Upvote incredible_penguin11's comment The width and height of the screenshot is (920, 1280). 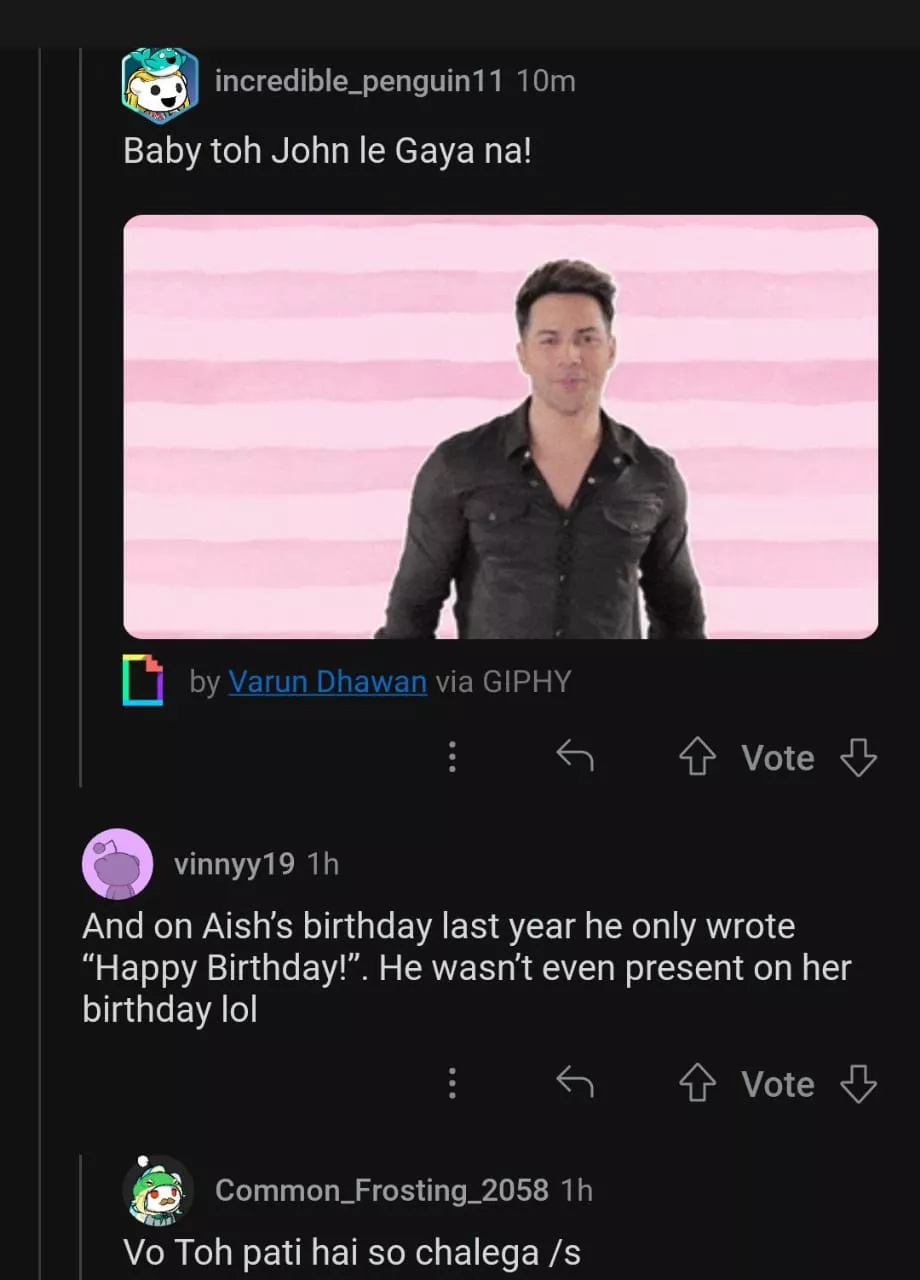tap(697, 758)
